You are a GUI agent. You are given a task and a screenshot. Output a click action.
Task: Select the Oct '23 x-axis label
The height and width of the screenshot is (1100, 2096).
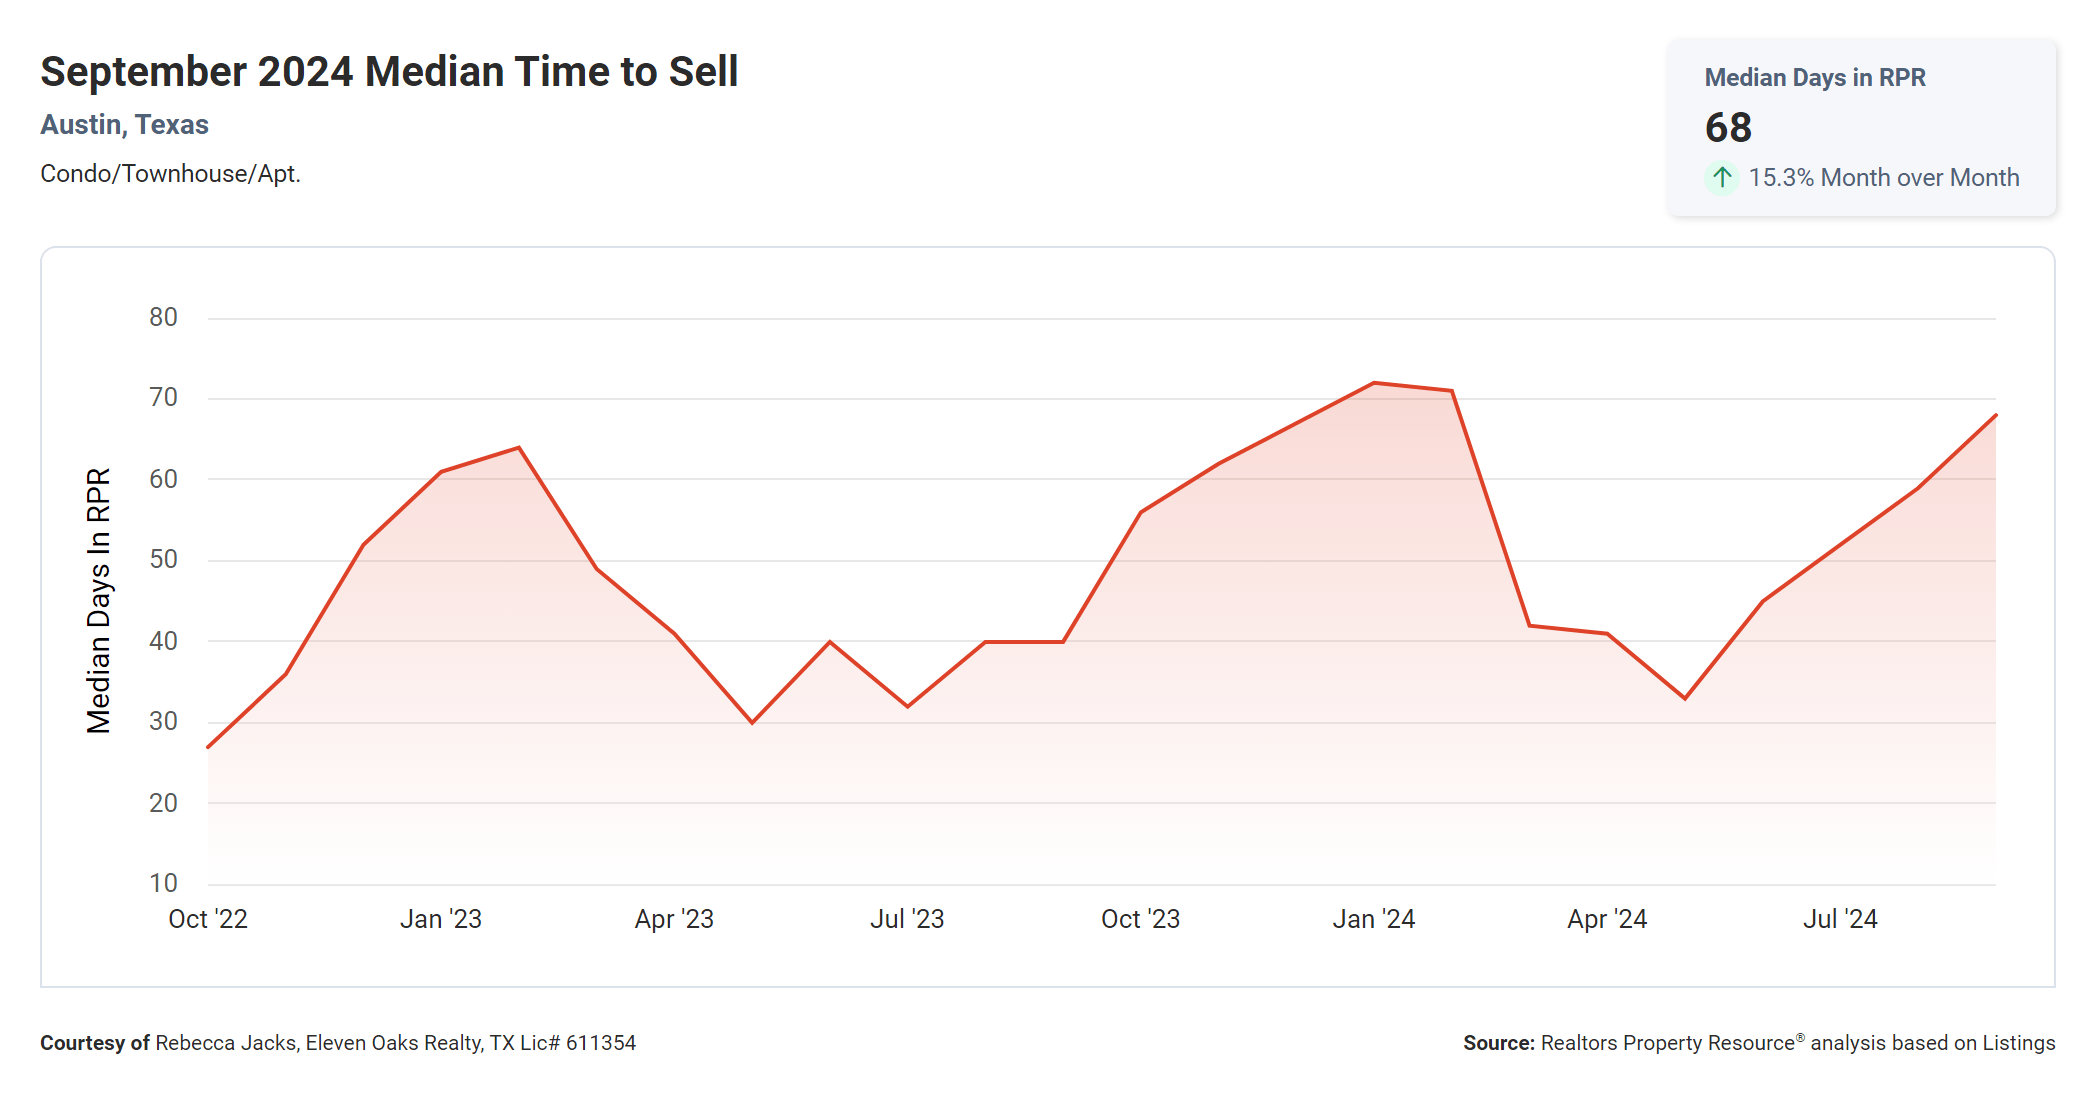pyautogui.click(x=1140, y=919)
